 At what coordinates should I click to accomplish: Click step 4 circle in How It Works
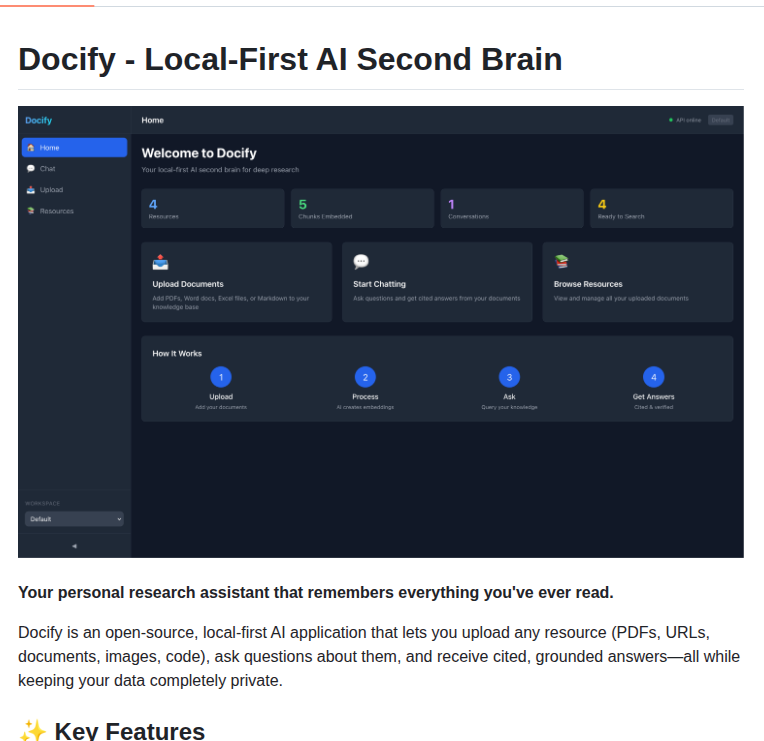(653, 377)
